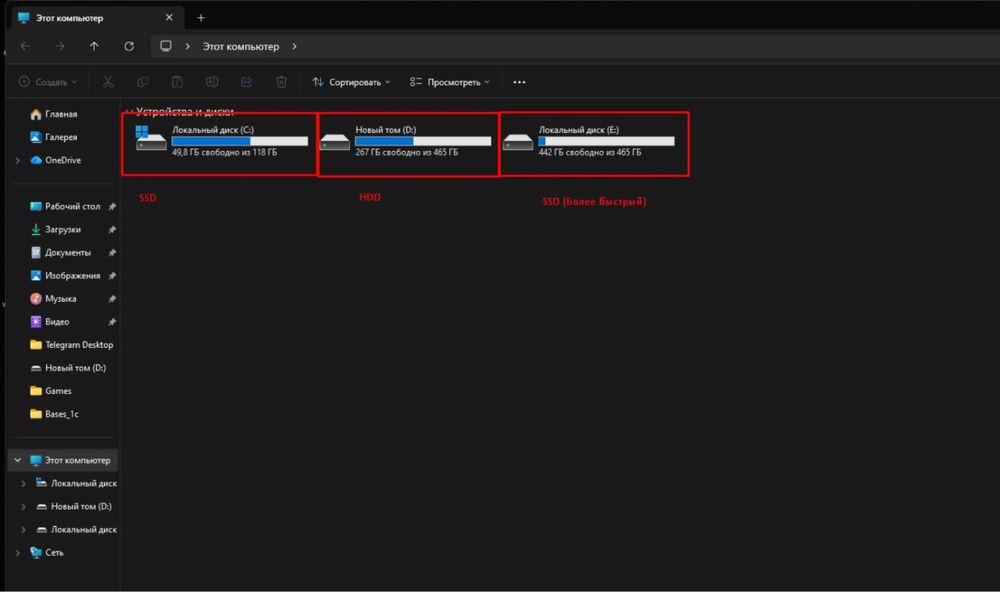
Task: Open the Создать dropdown
Action: click(48, 82)
